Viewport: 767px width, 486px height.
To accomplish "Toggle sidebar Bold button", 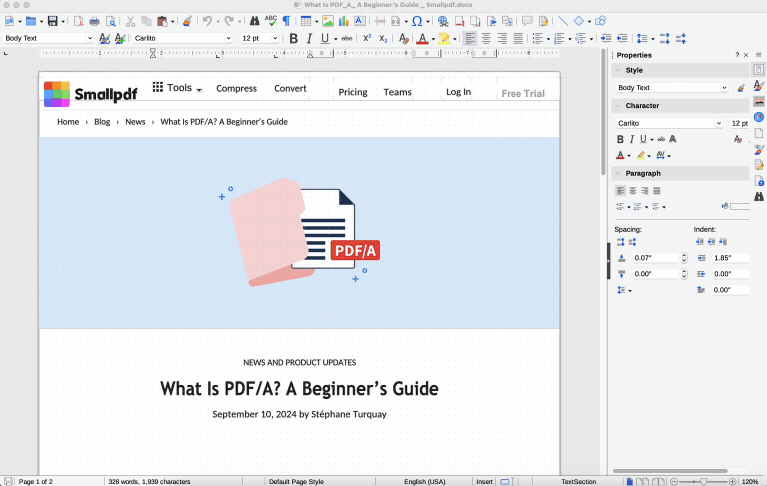I will (620, 139).
